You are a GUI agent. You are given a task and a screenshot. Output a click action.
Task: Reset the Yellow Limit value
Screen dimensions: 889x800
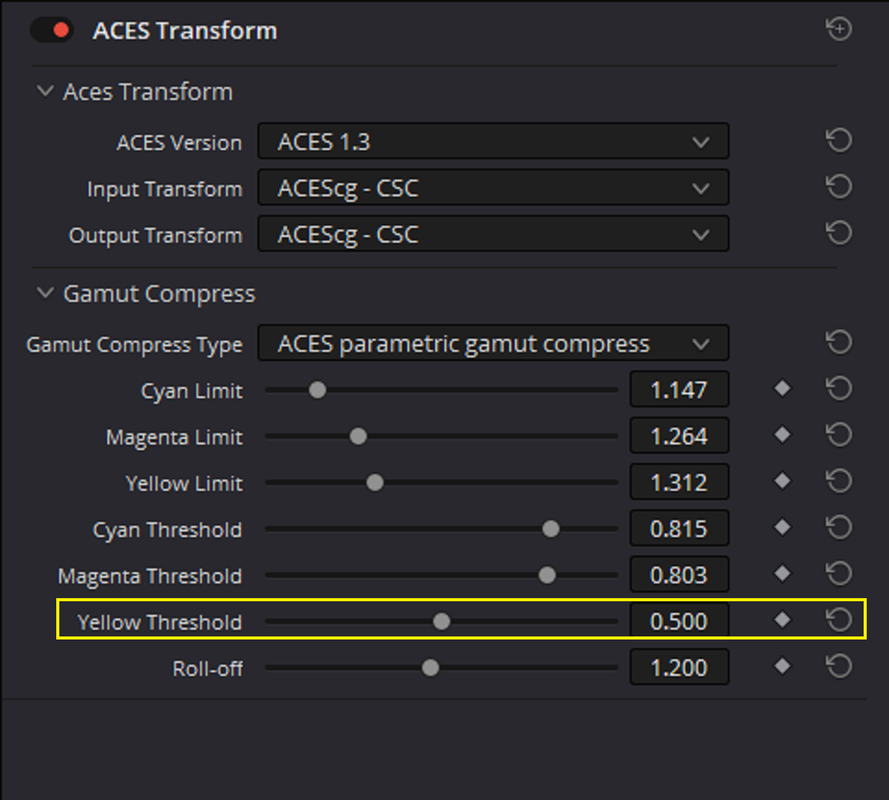[839, 481]
